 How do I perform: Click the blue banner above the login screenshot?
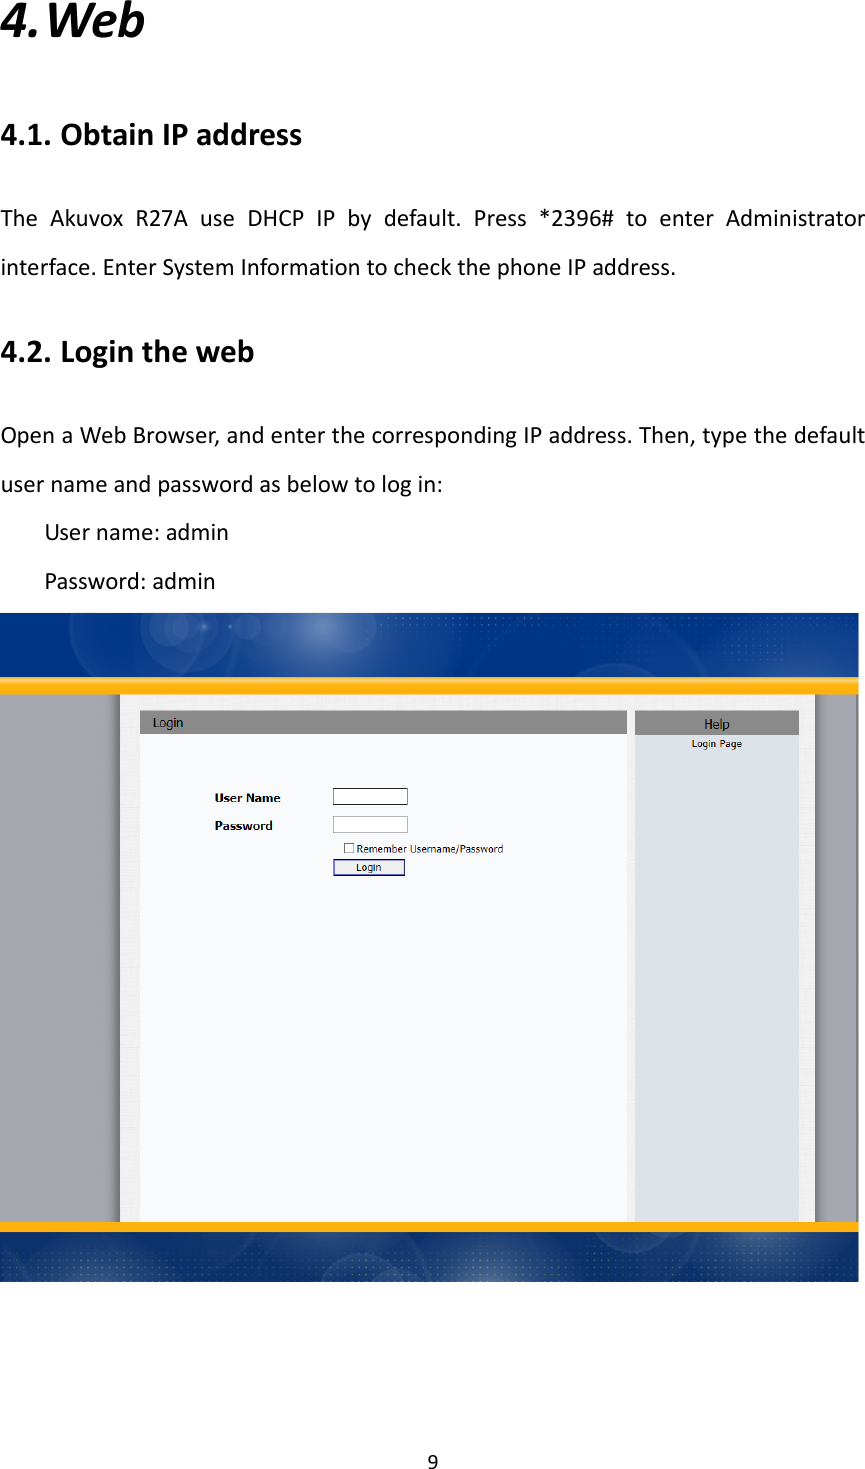[430, 645]
